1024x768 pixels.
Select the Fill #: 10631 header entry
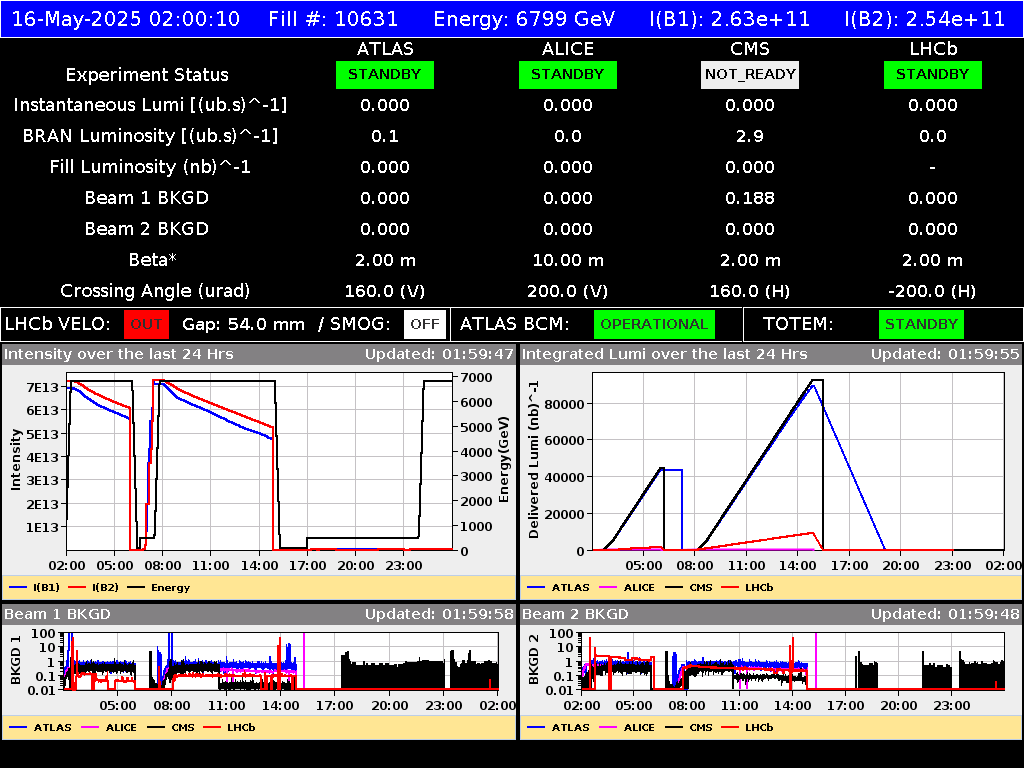[x=333, y=19]
